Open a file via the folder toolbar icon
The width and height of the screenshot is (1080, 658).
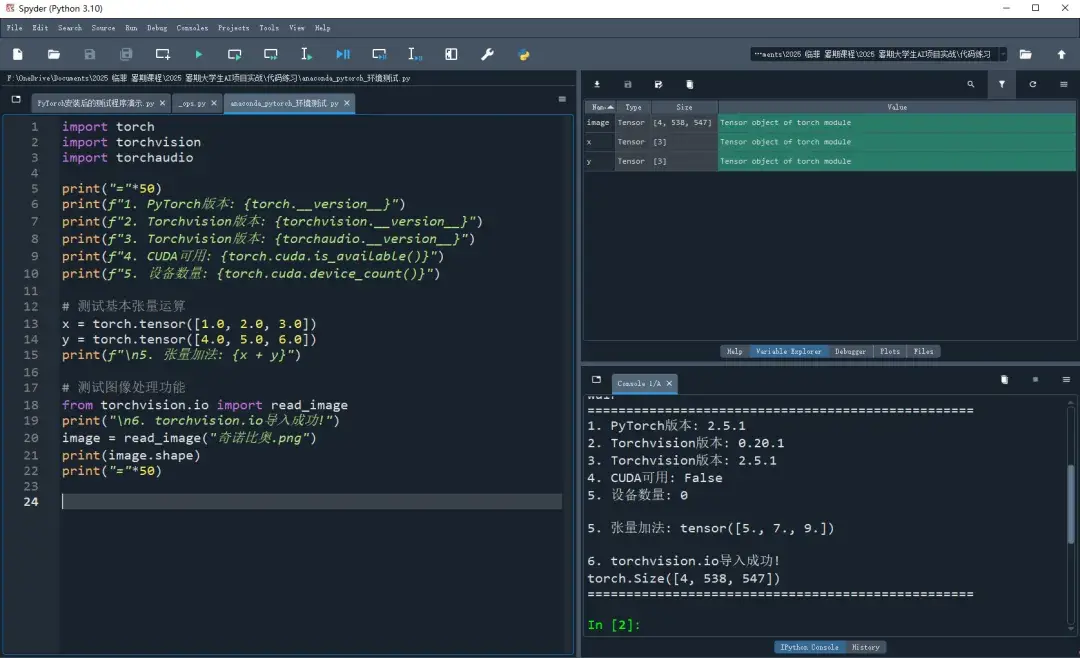[54, 54]
